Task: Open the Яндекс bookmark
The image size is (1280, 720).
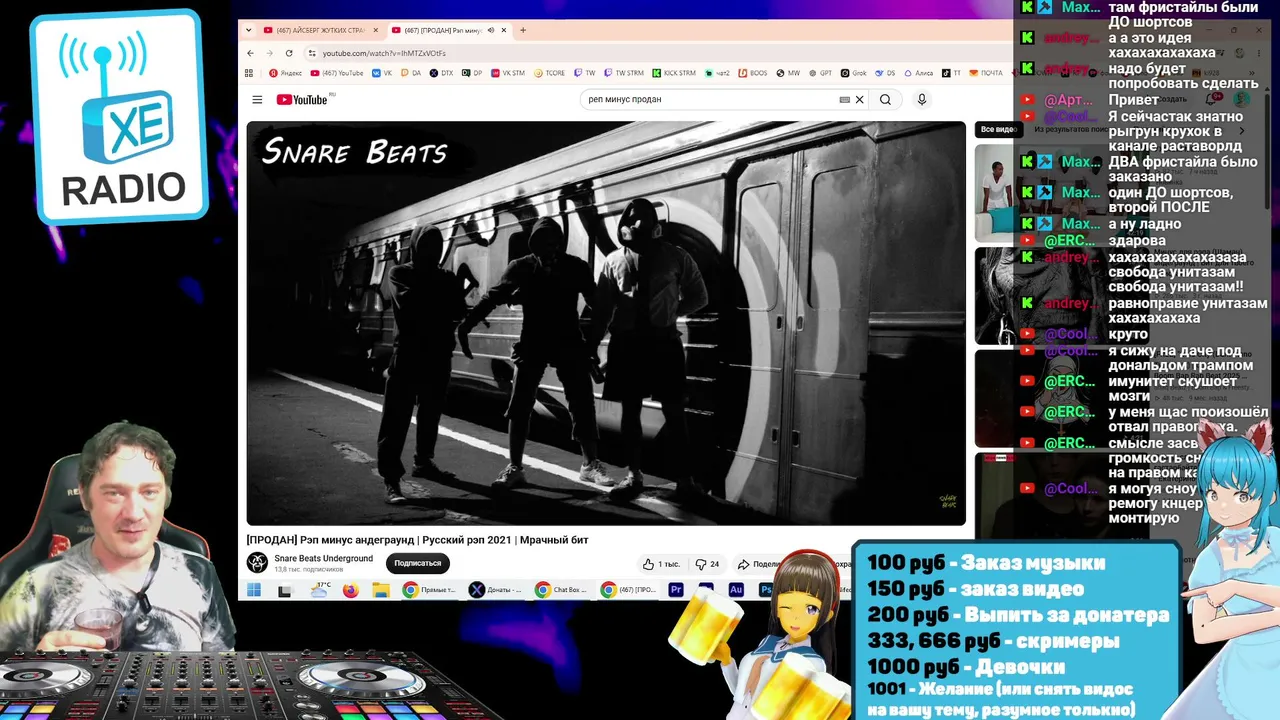Action: coord(286,73)
